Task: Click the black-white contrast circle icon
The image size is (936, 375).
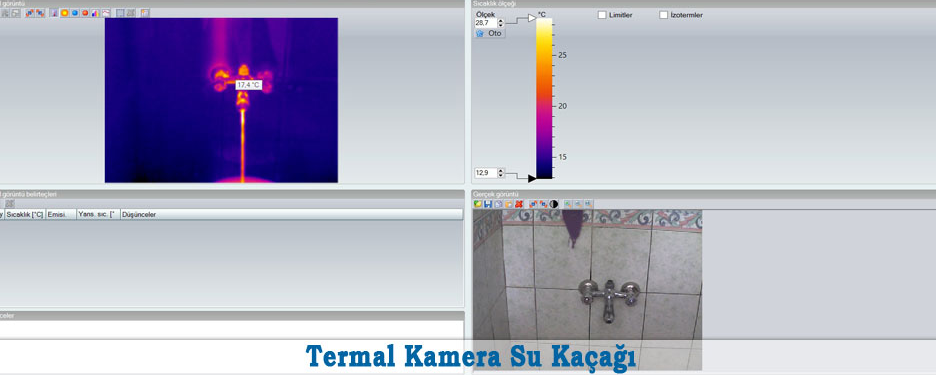Action: (554, 204)
